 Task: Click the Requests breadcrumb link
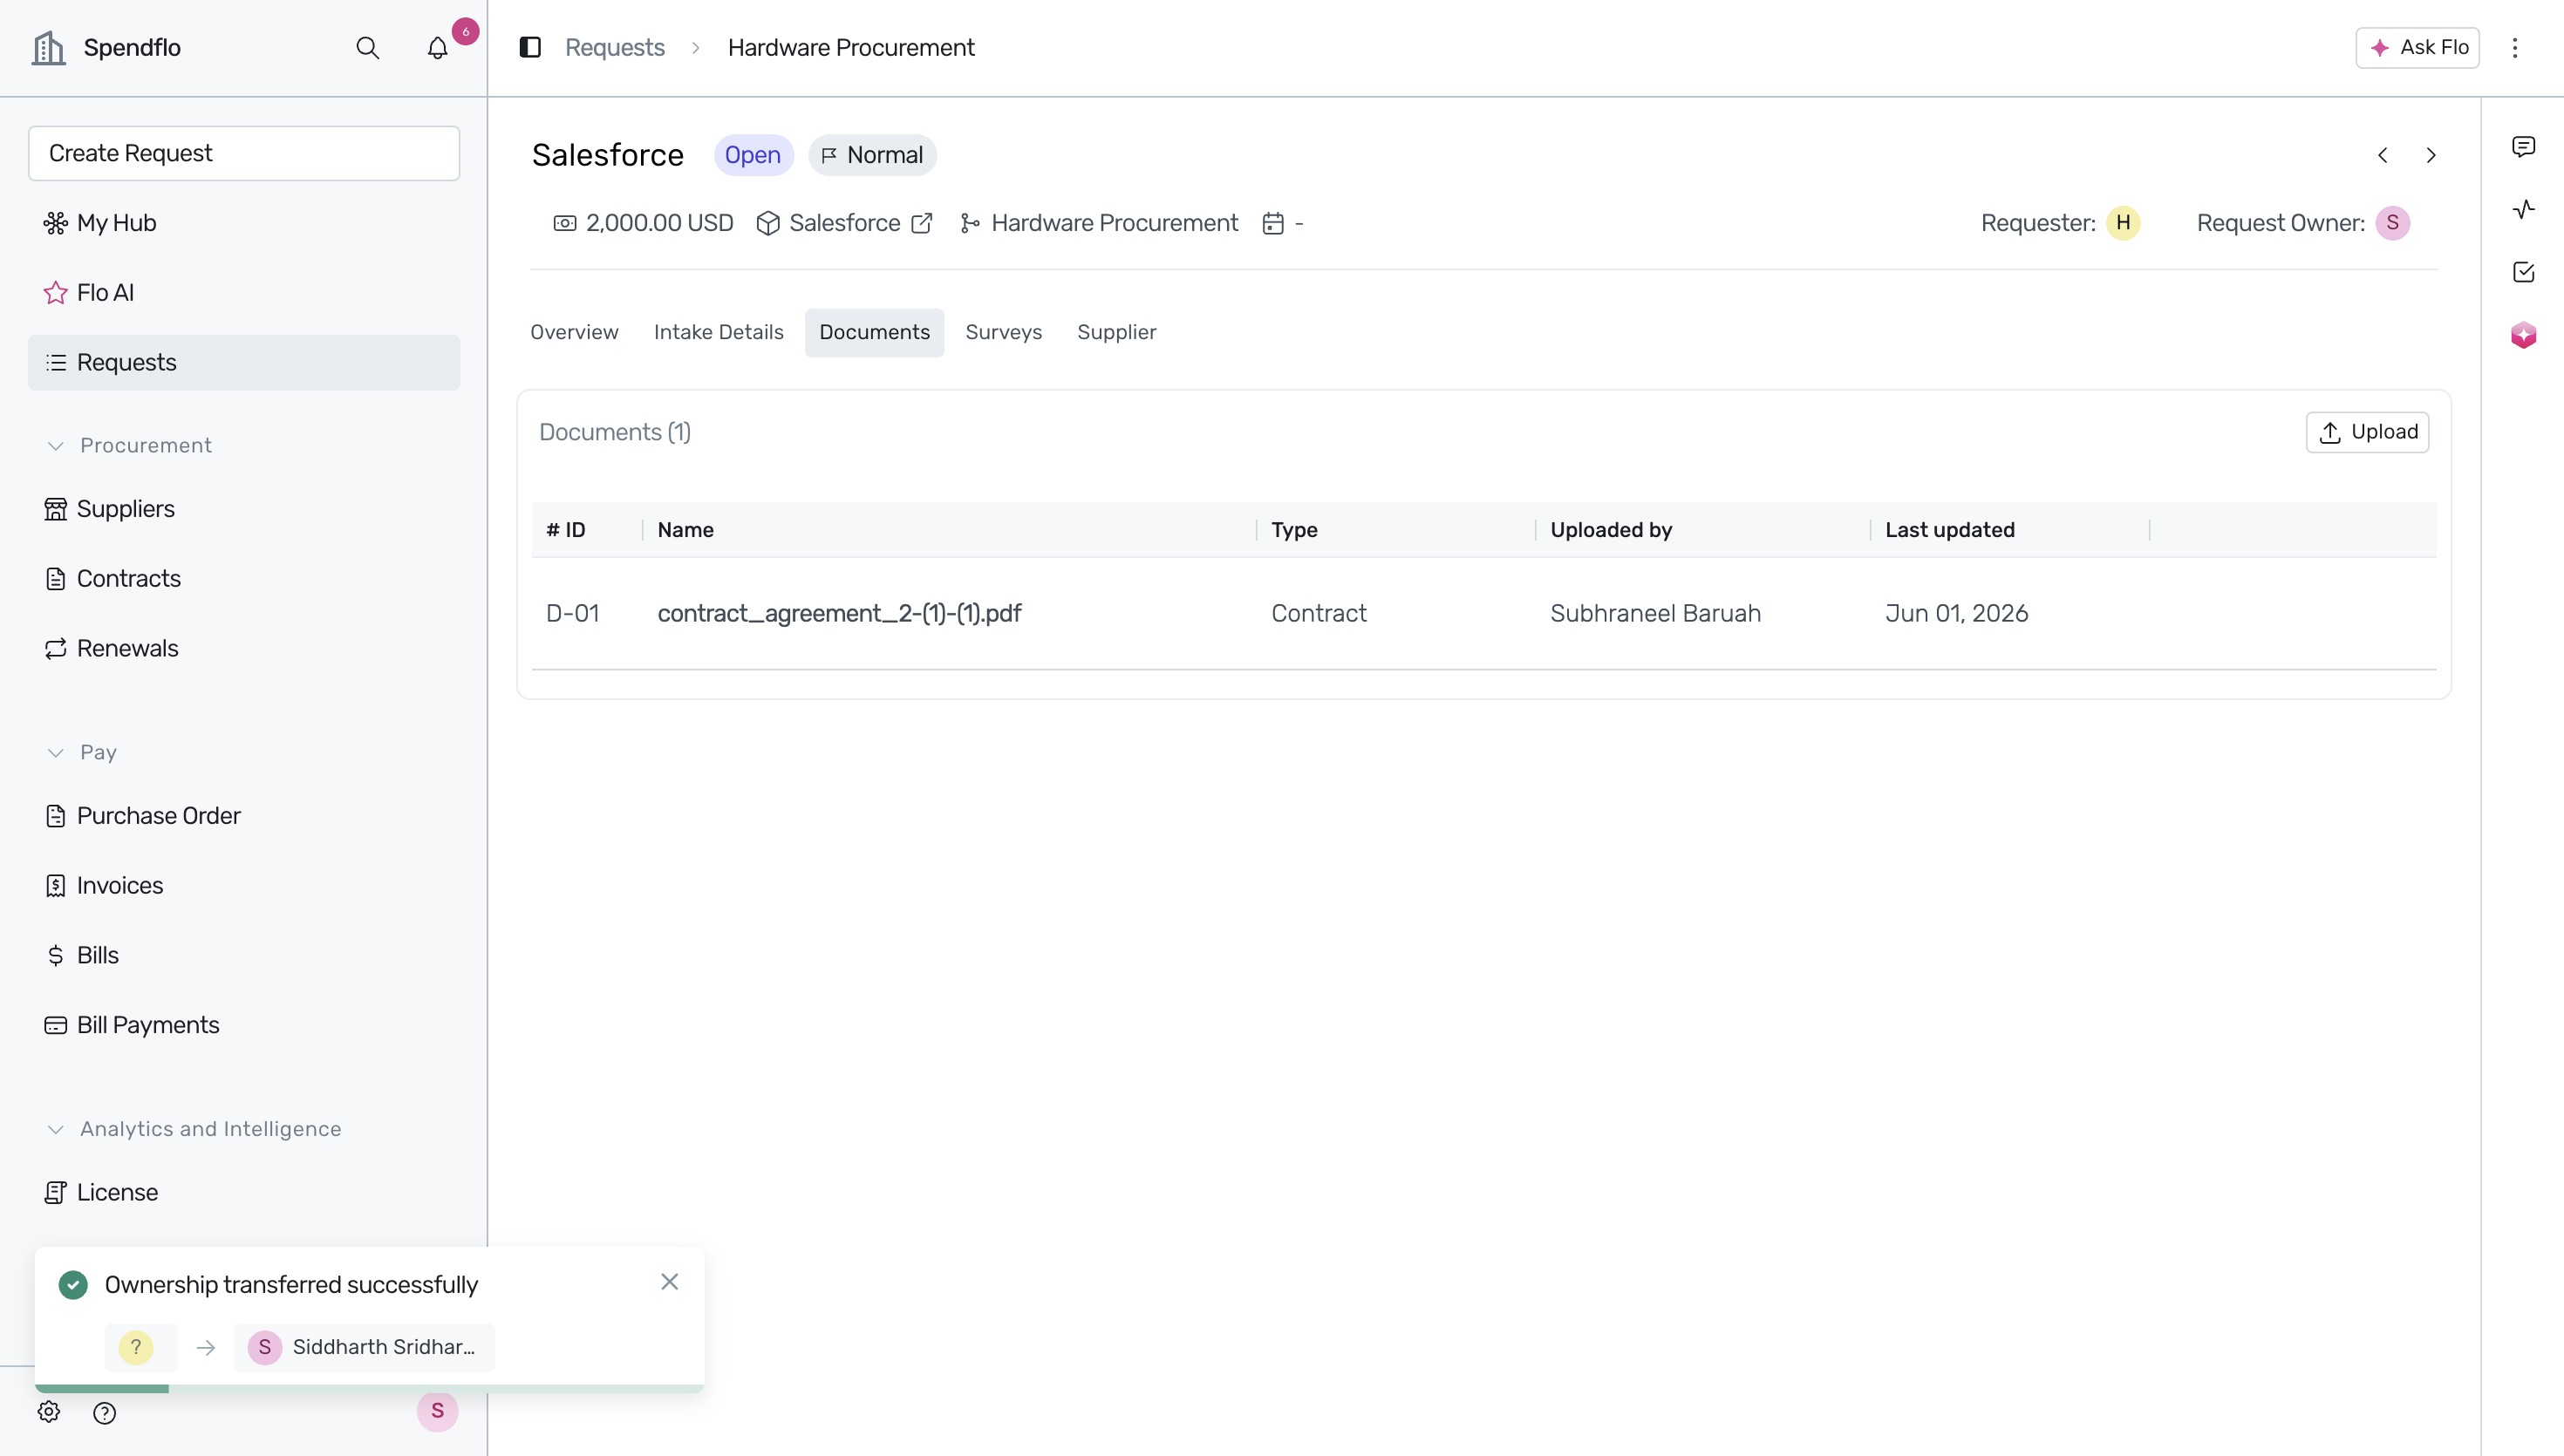point(614,48)
